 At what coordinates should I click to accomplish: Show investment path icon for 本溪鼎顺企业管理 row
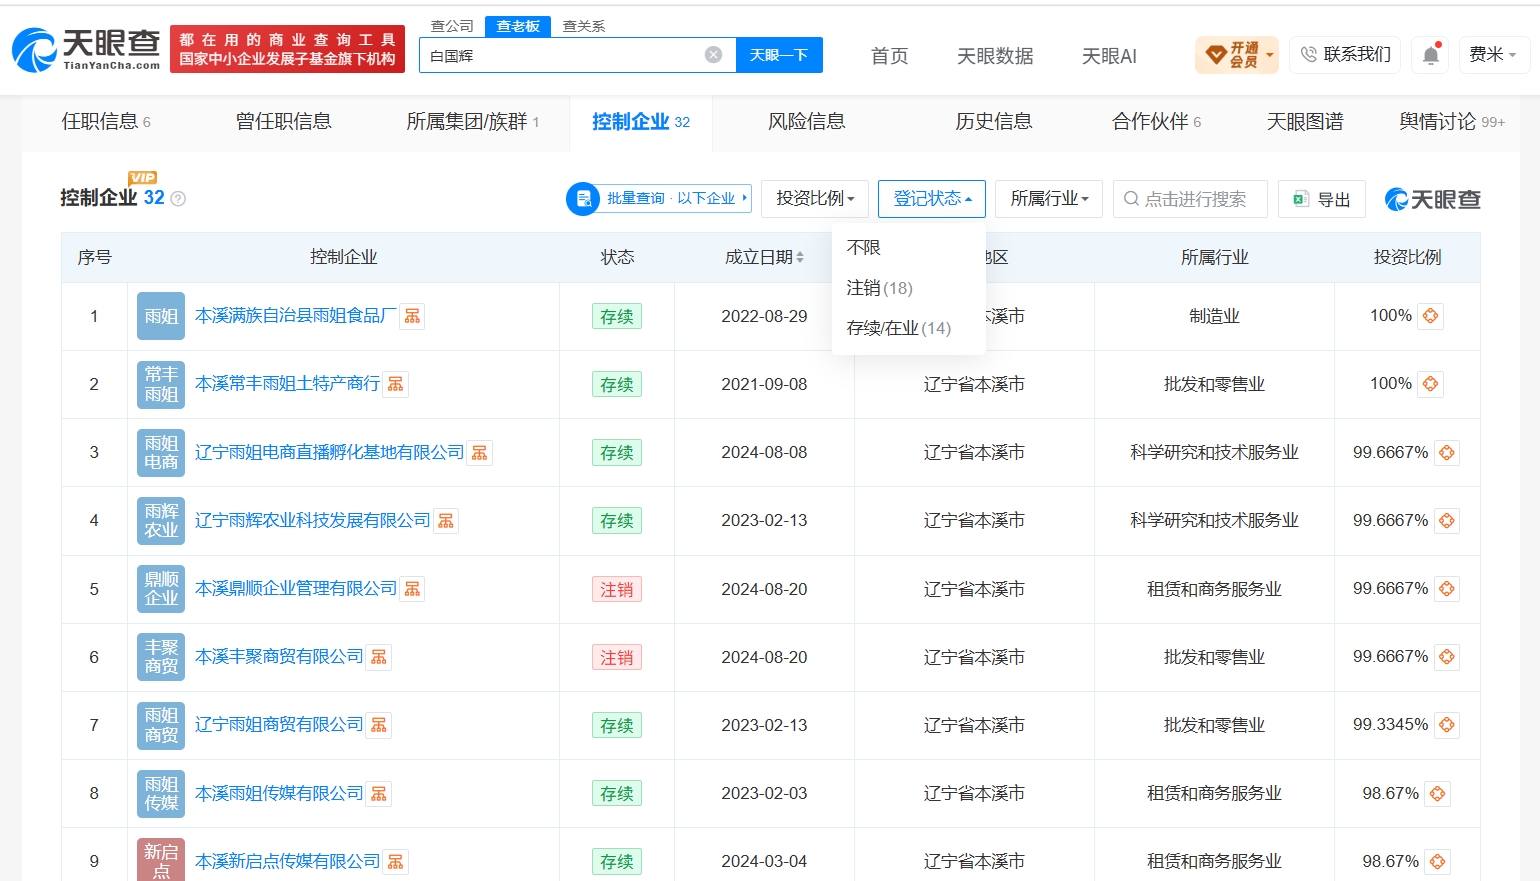[x=1447, y=589]
